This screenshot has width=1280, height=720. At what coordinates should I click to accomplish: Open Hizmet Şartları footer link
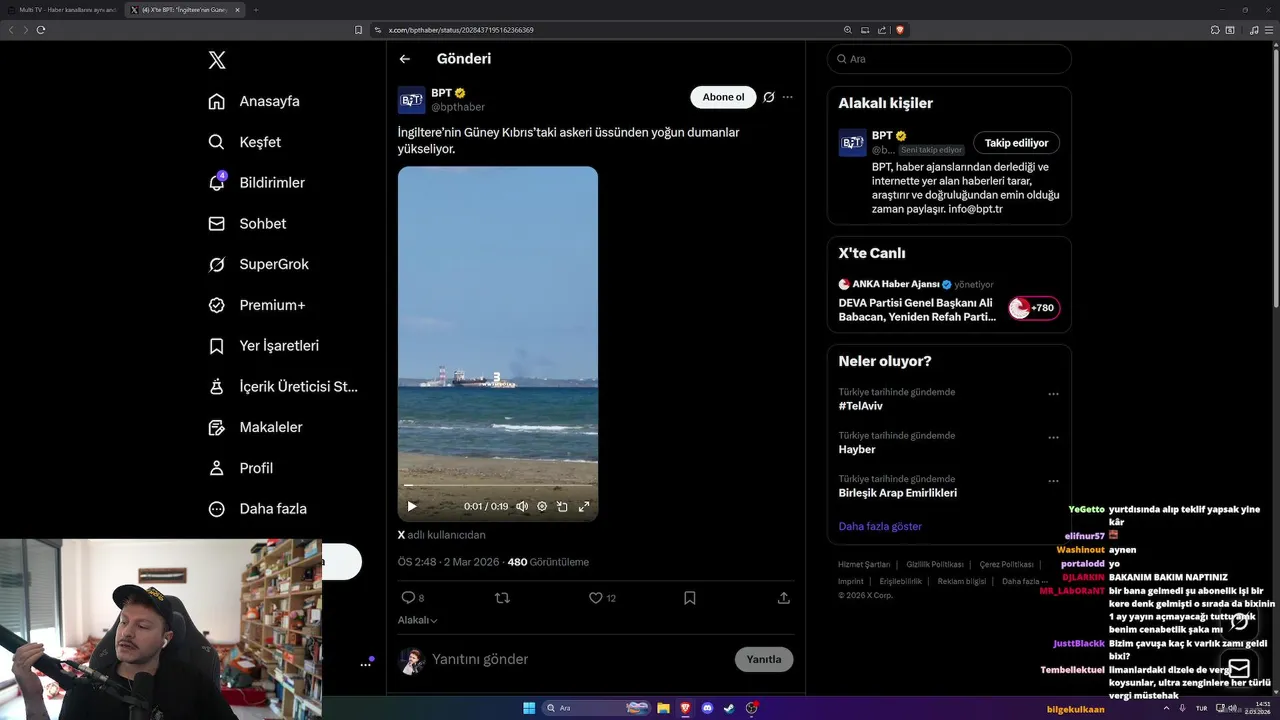864,565
